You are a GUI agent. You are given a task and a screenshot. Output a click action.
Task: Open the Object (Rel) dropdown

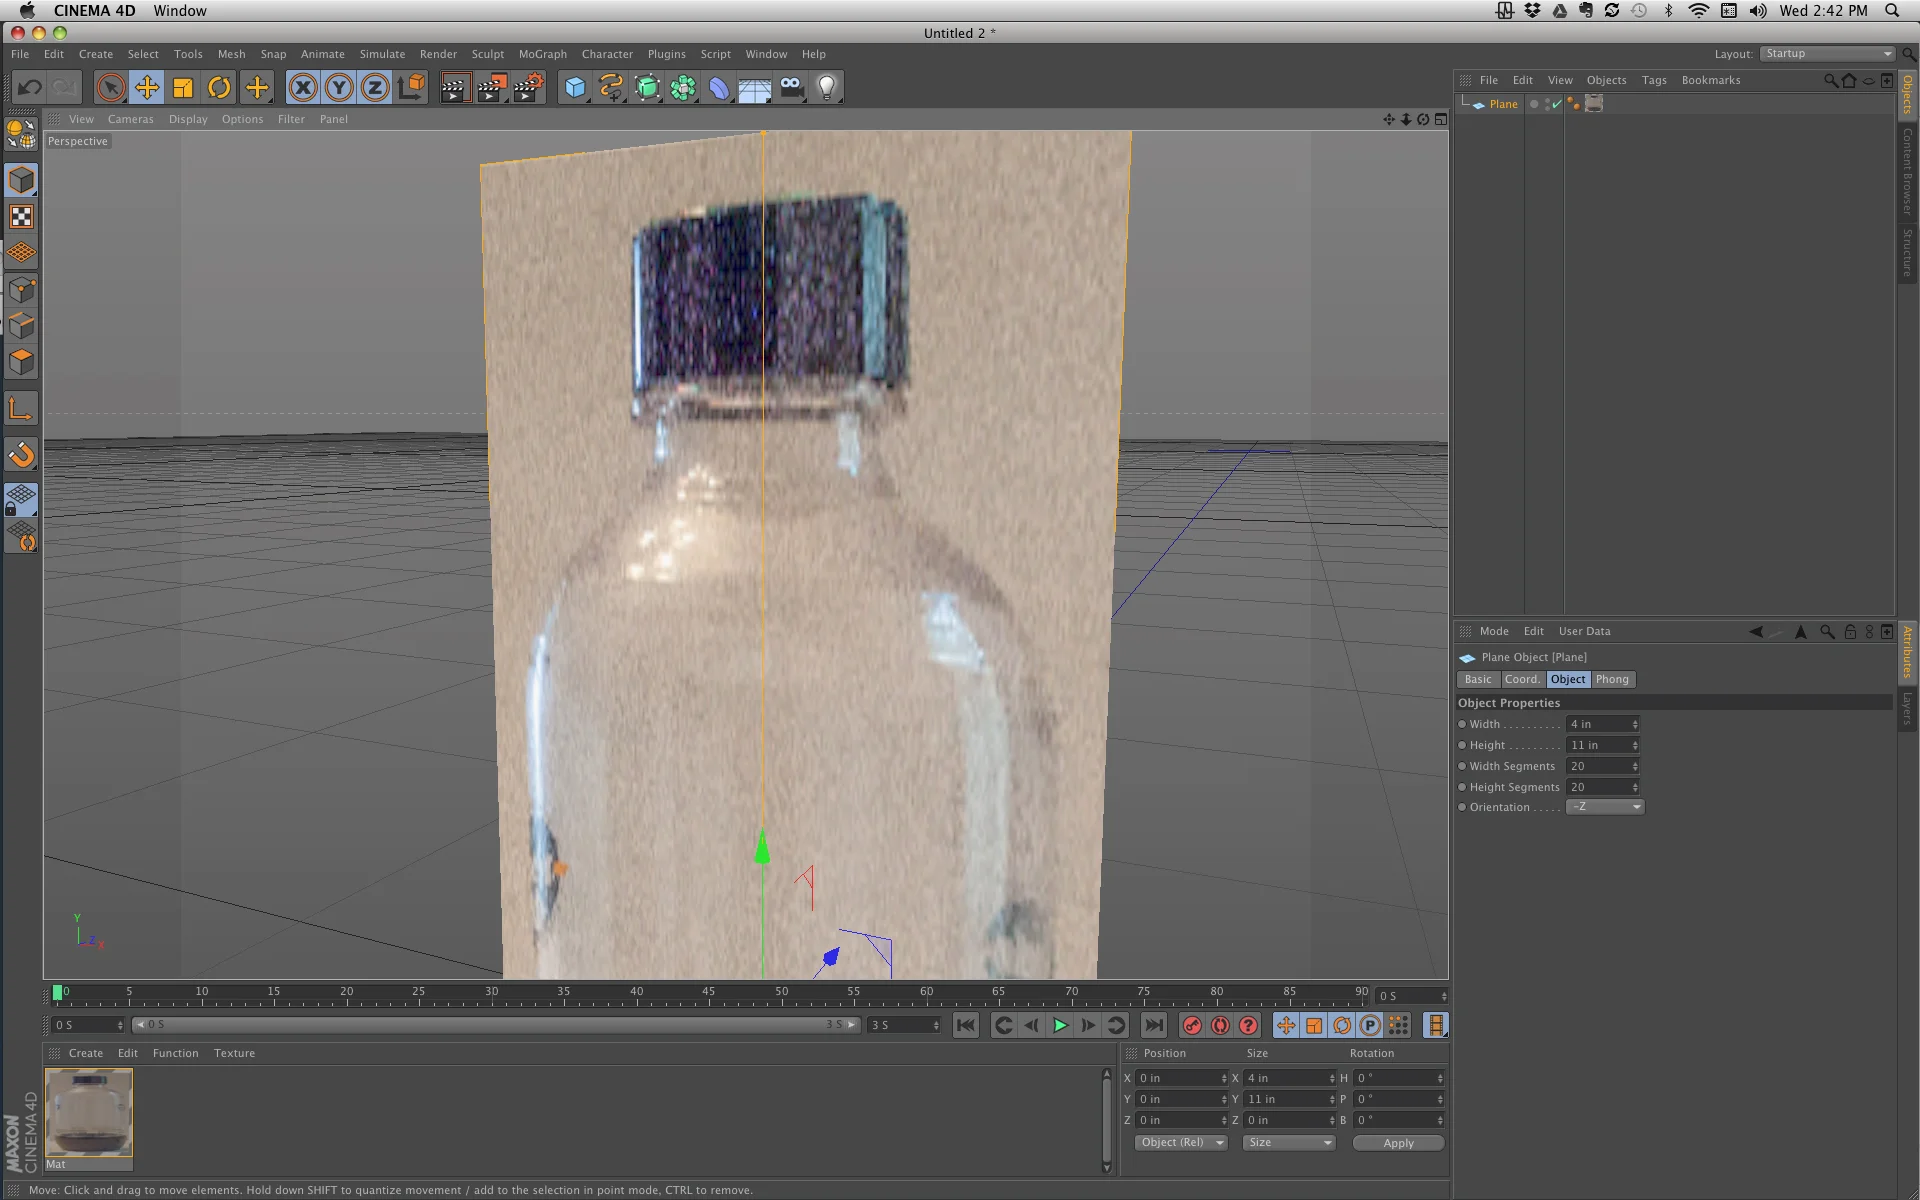[1180, 1143]
